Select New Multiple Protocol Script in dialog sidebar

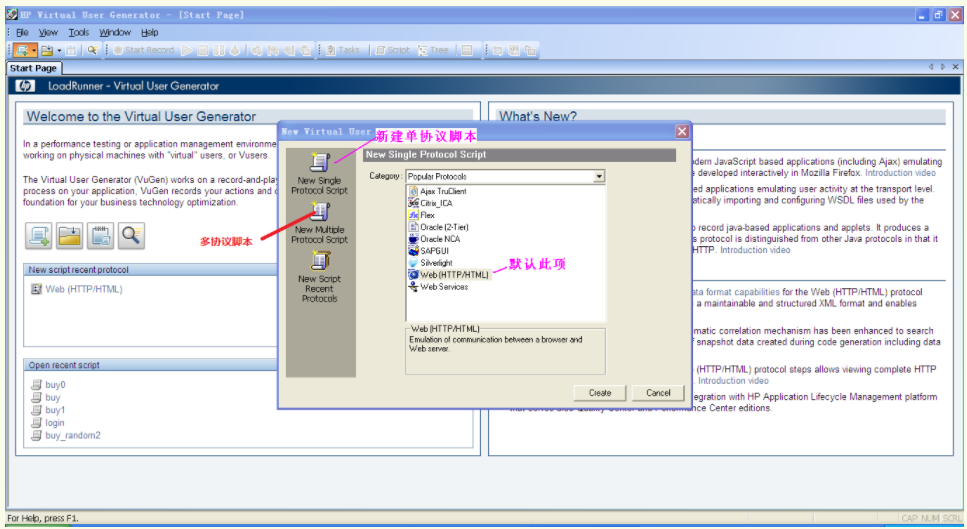[x=319, y=223]
